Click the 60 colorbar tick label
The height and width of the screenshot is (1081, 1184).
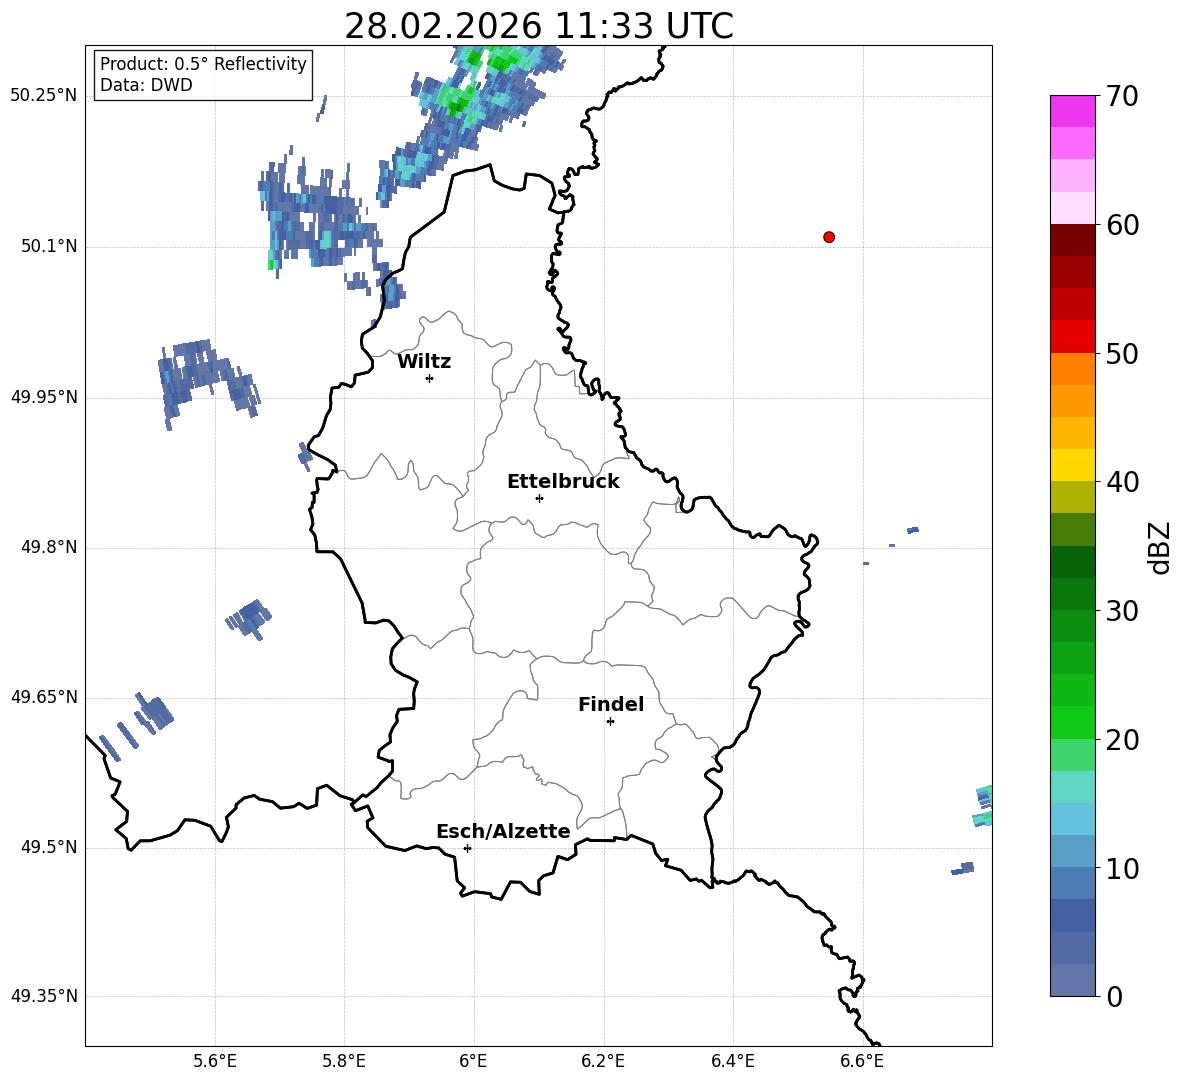(x=1122, y=225)
